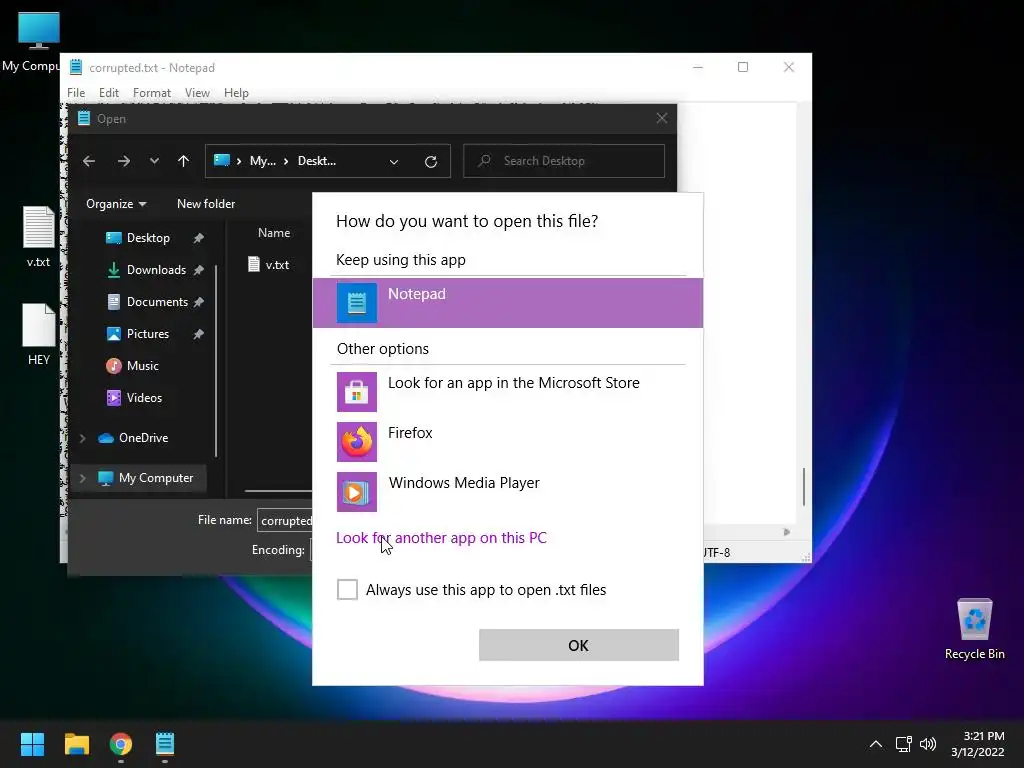Image resolution: width=1024 pixels, height=768 pixels.
Task: Go back in the Open dialog
Action: (x=89, y=161)
